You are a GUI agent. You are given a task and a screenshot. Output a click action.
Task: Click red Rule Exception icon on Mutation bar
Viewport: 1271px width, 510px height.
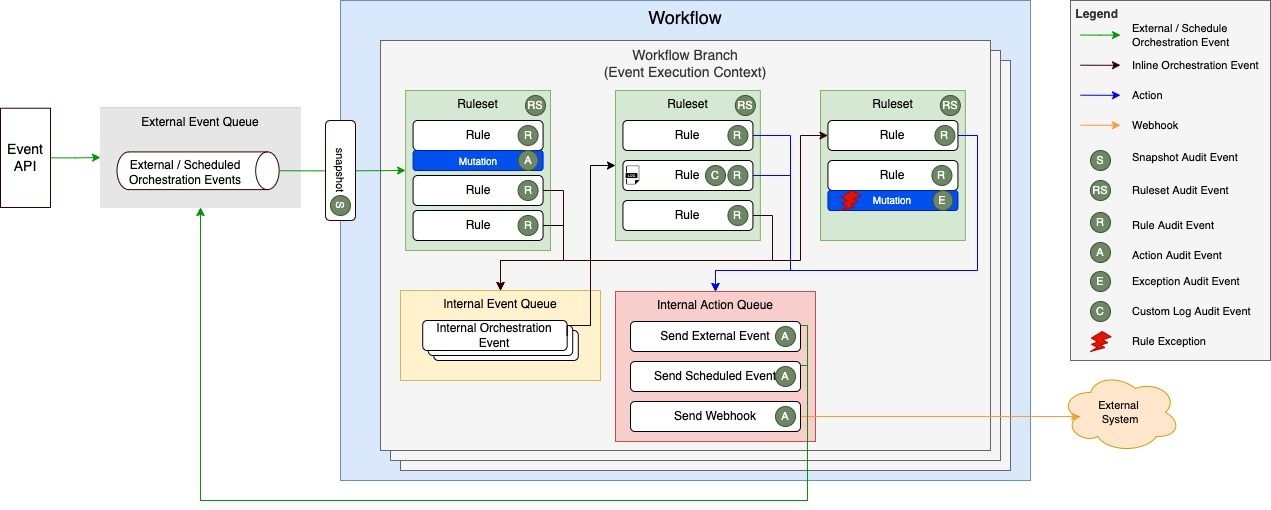pyautogui.click(x=851, y=200)
